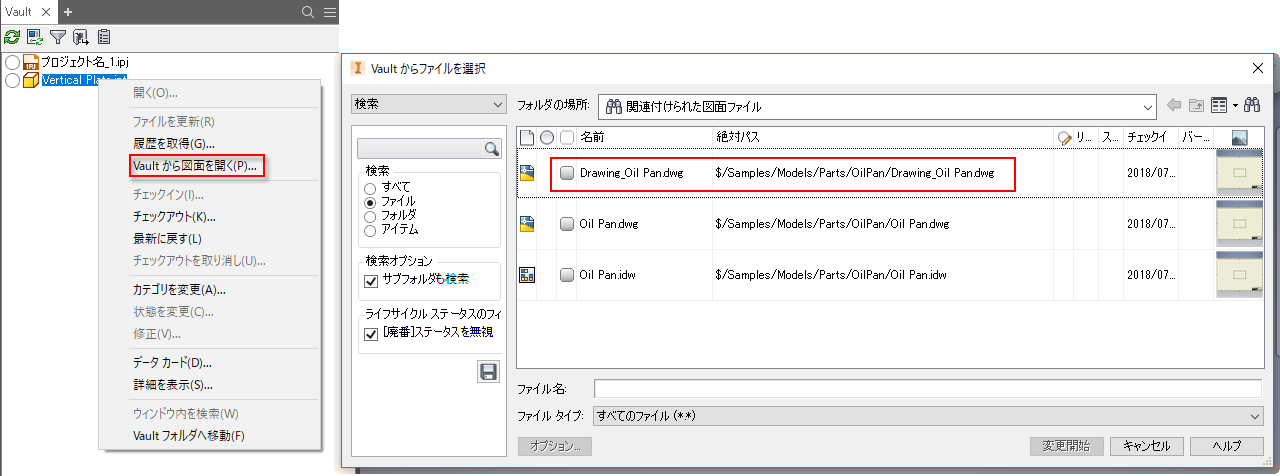
Task: Open the funnel filter icon in Vault panel
Action: (x=58, y=37)
